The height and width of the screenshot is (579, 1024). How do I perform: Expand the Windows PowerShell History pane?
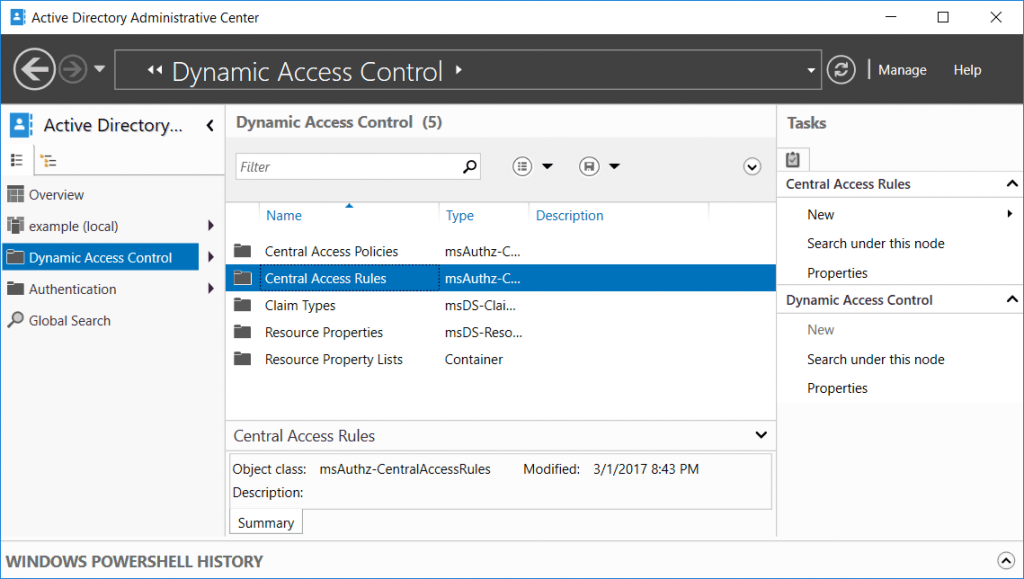click(x=1007, y=561)
